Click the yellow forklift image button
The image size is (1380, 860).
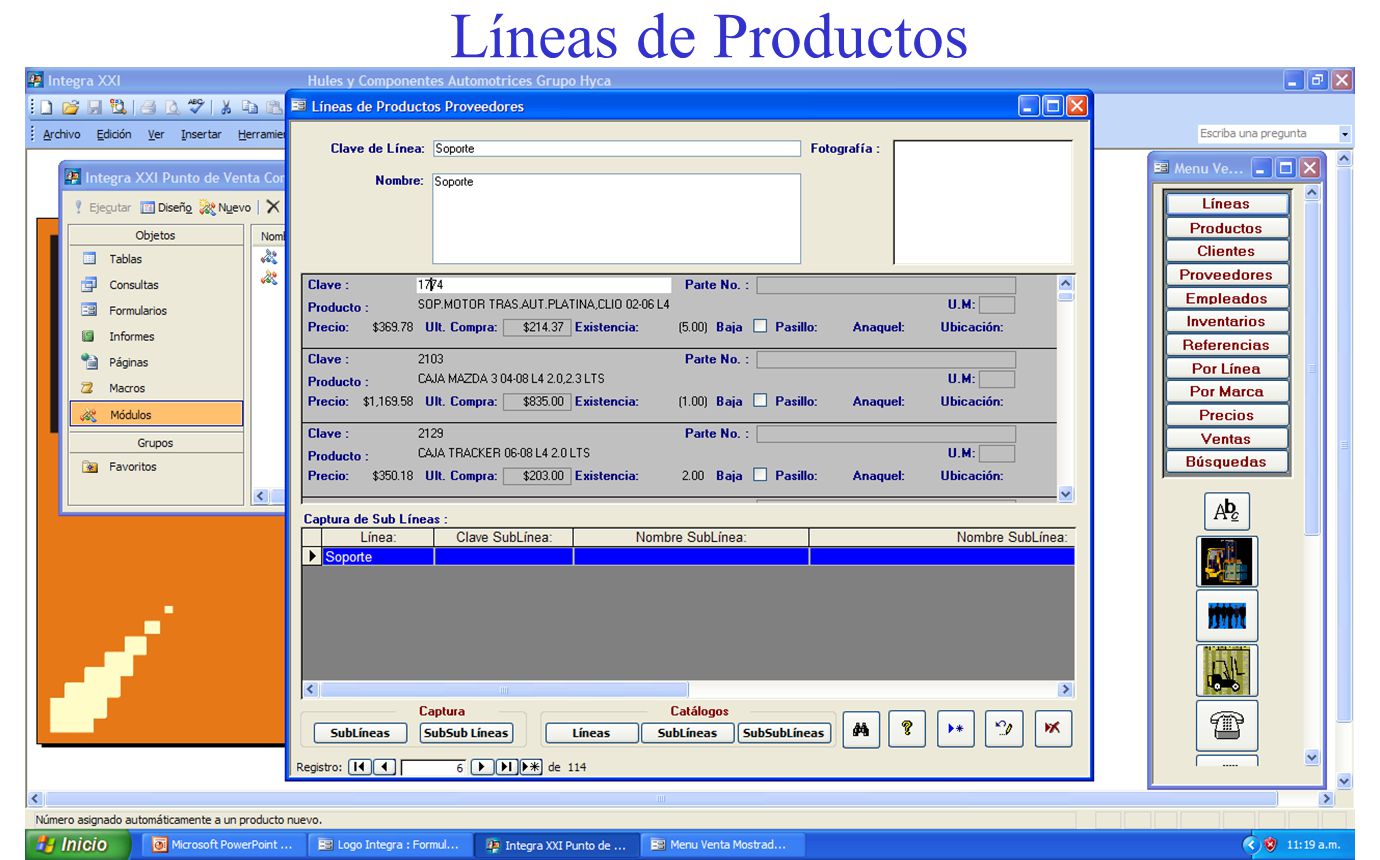[1227, 670]
